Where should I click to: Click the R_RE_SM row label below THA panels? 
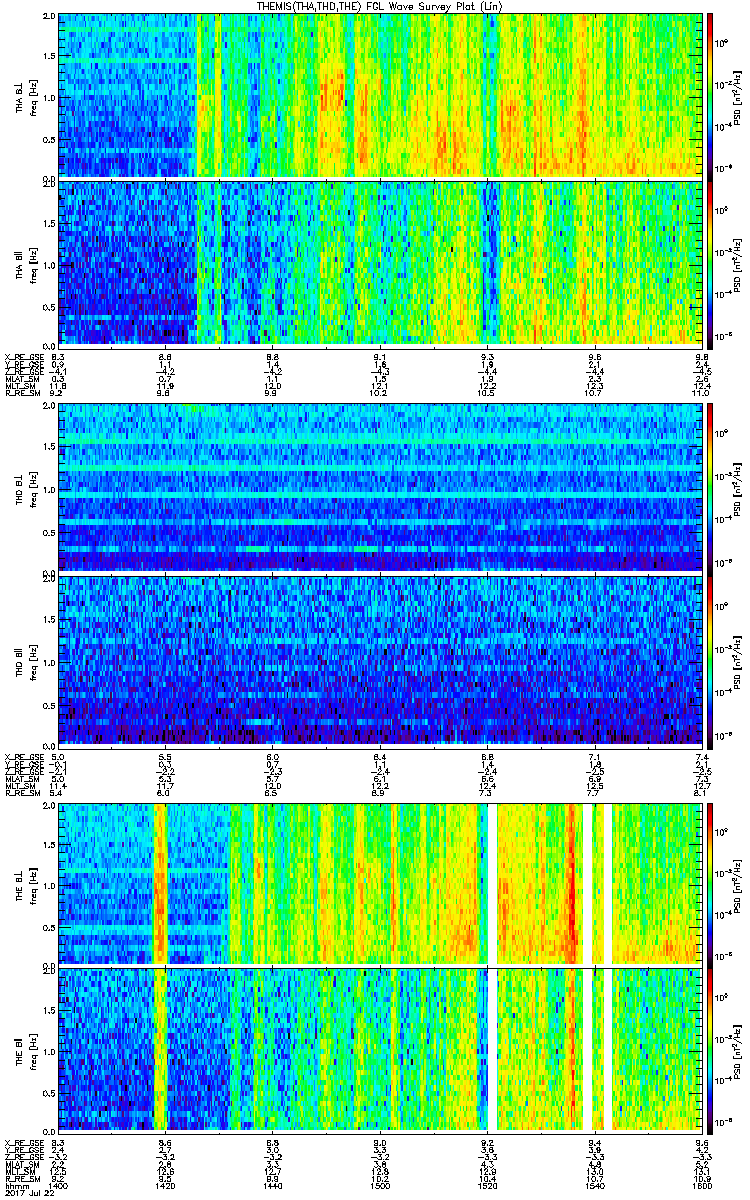[x=21, y=393]
